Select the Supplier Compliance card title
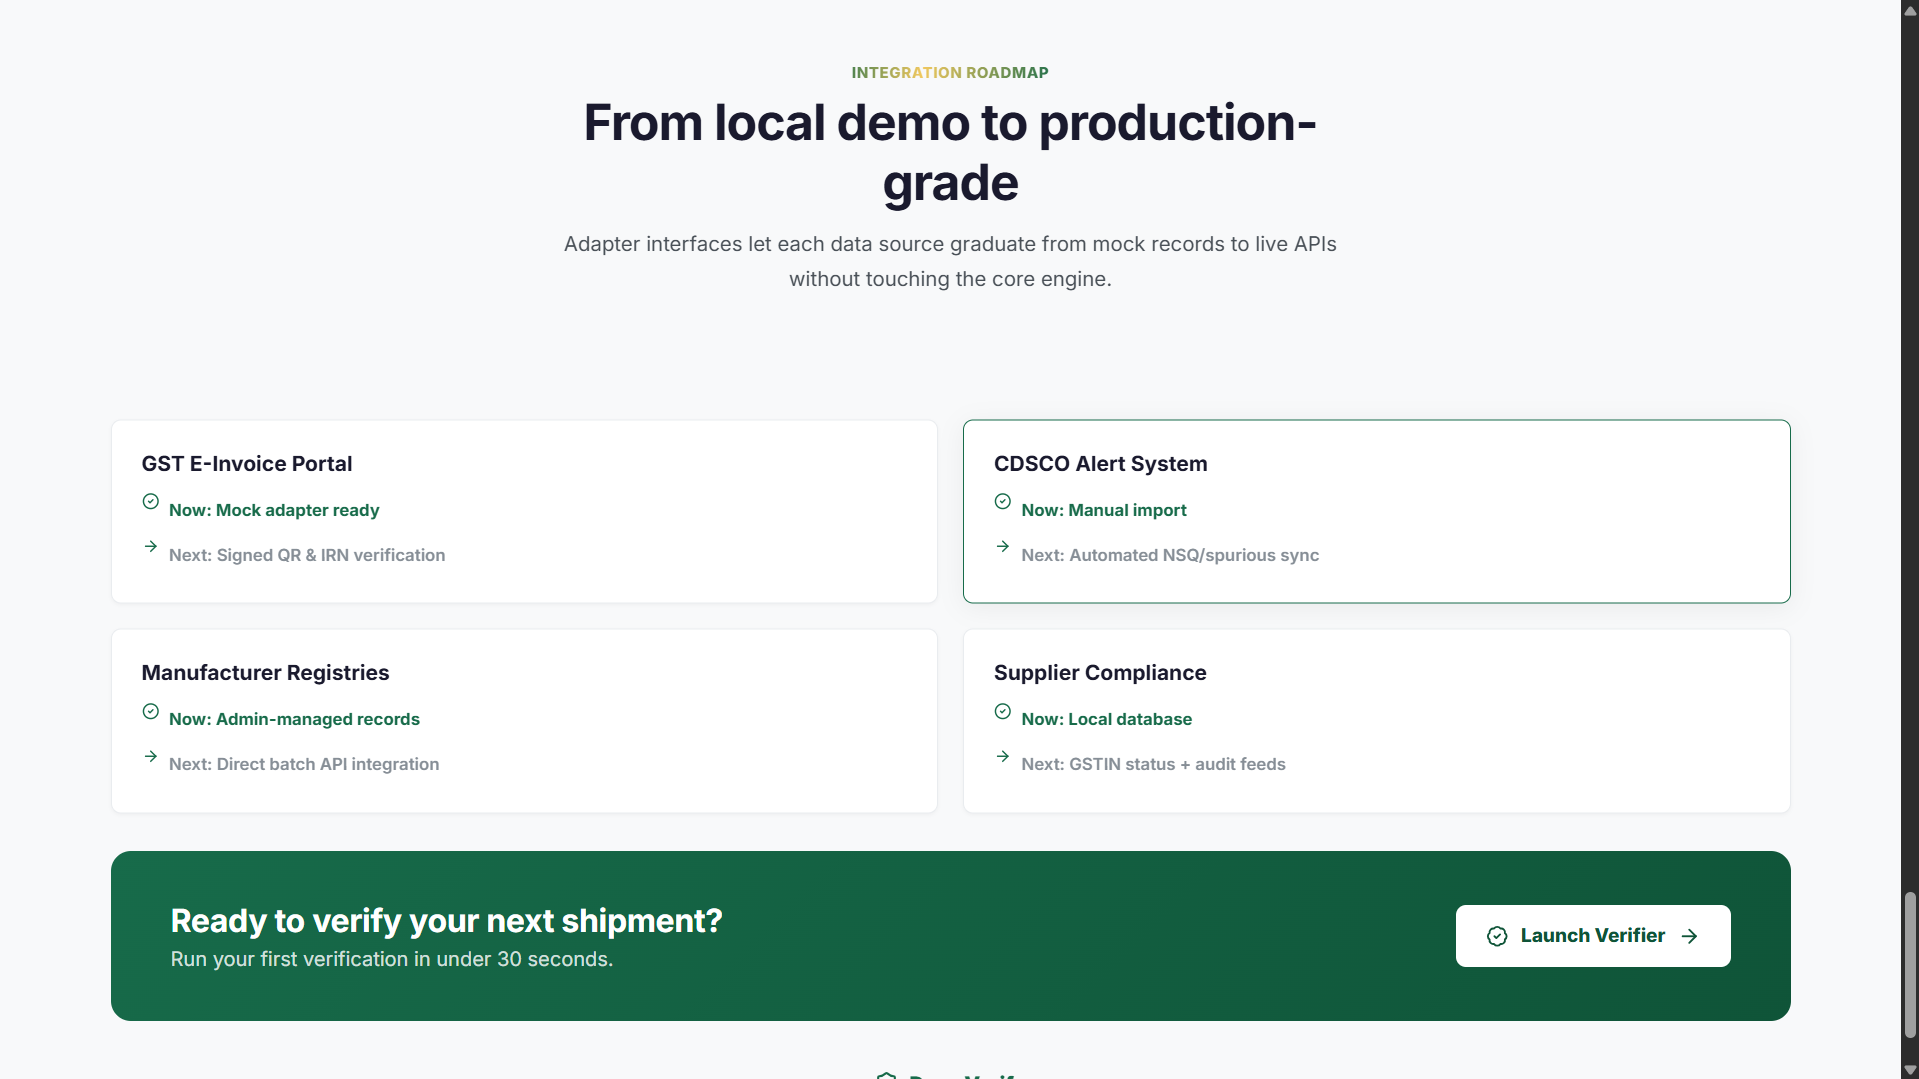 1100,673
